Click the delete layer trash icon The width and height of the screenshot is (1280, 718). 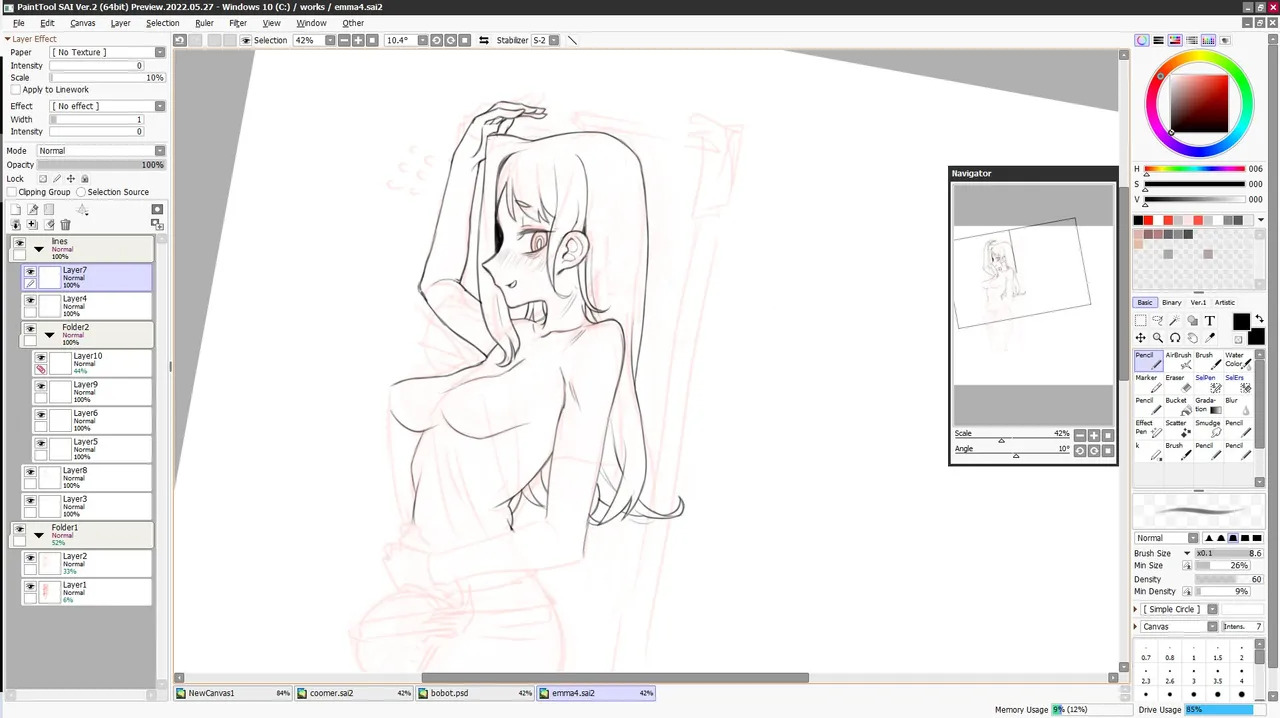point(65,225)
